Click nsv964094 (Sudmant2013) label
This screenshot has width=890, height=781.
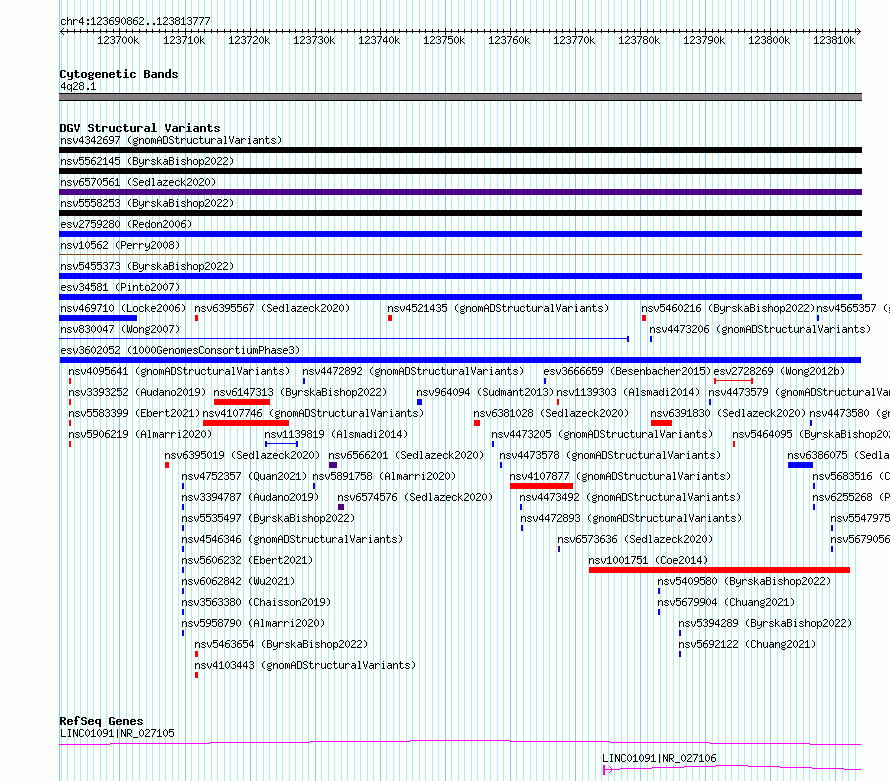point(485,392)
